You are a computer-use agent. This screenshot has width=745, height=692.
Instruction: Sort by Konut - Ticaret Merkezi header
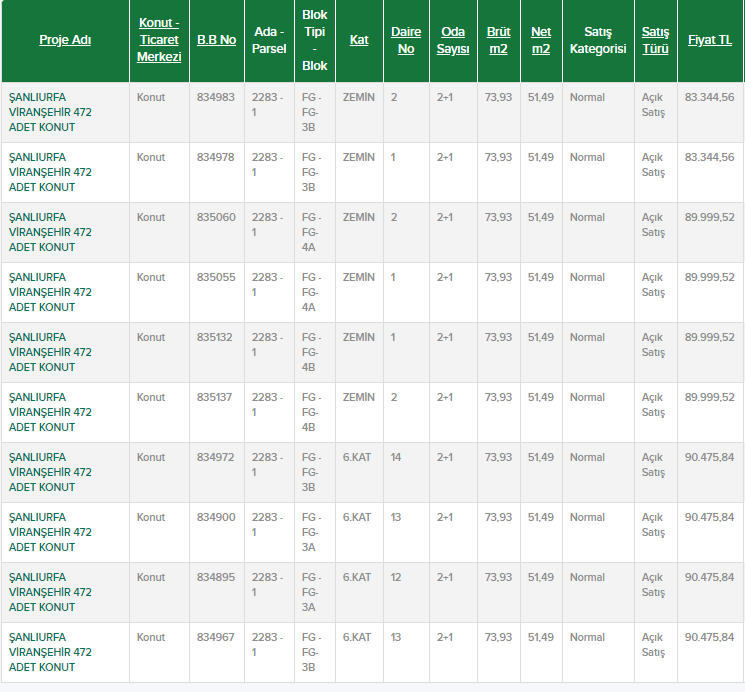coord(159,40)
